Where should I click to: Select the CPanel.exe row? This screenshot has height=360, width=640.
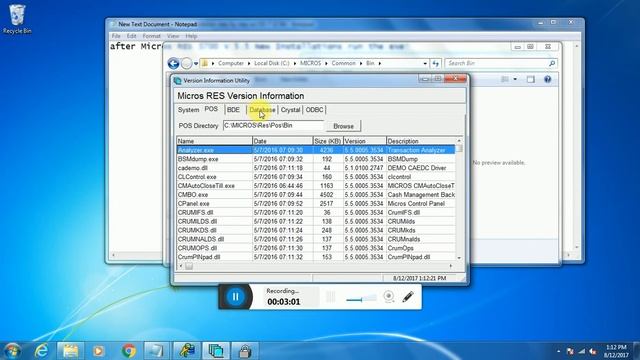[x=316, y=204]
